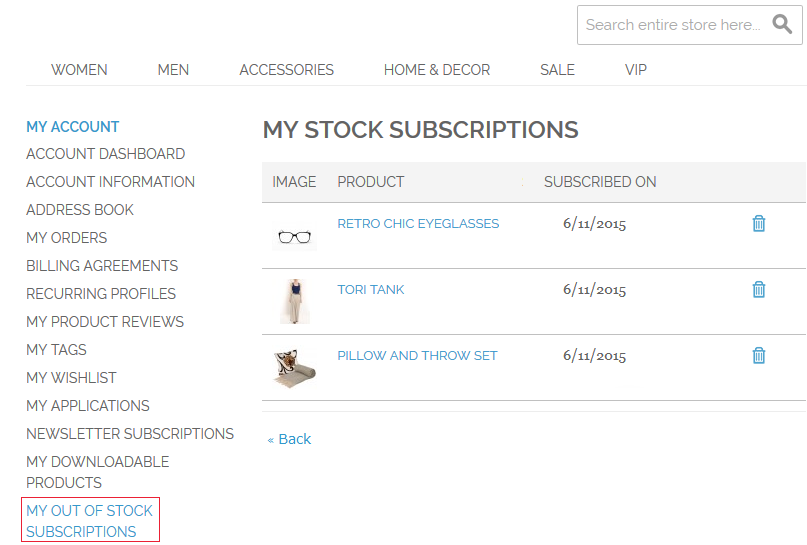The width and height of the screenshot is (807, 545).
Task: Select My Out of Stock Subscriptions
Action: click(x=90, y=521)
